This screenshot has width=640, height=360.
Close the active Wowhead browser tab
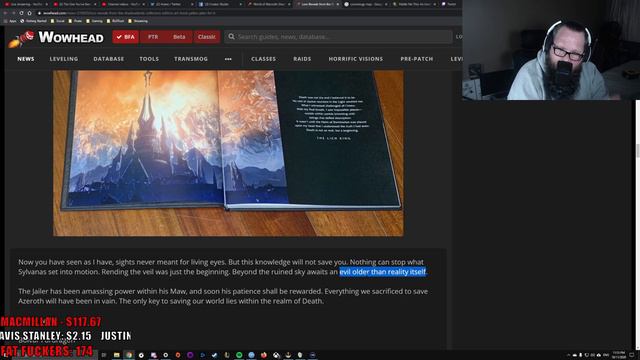pos(338,4)
